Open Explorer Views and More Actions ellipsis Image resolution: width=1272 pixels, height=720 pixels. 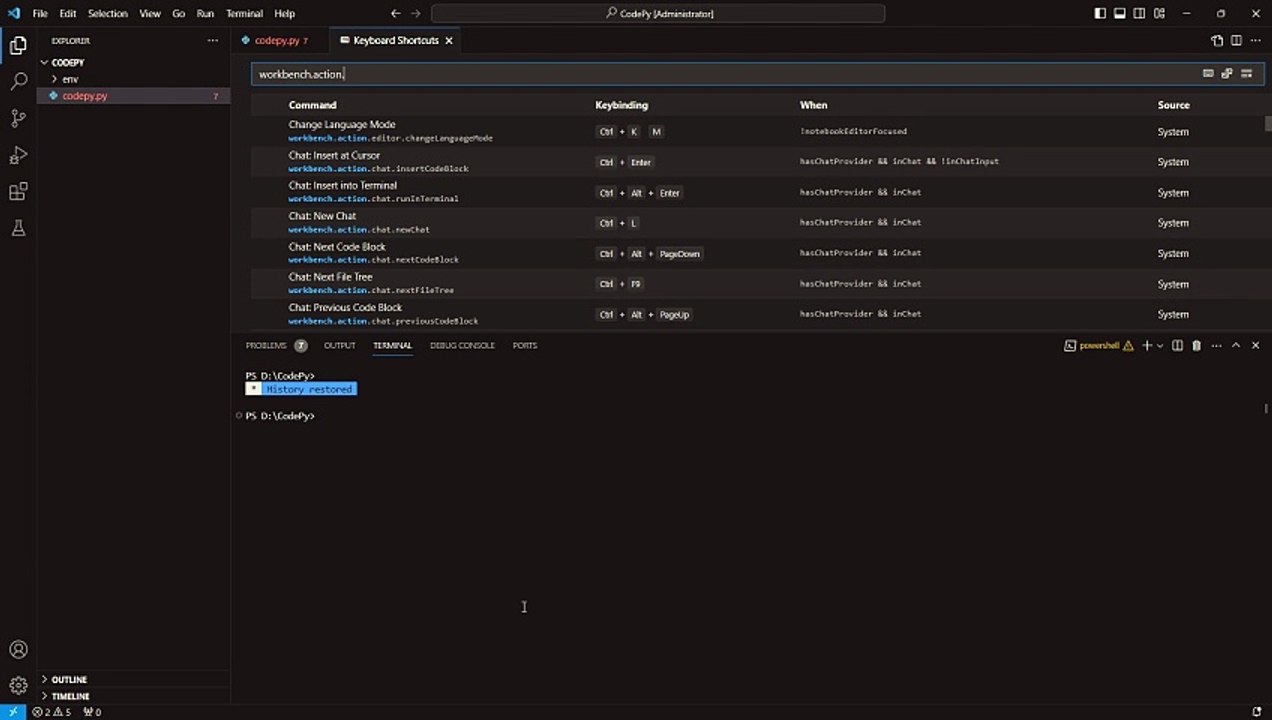pos(212,41)
